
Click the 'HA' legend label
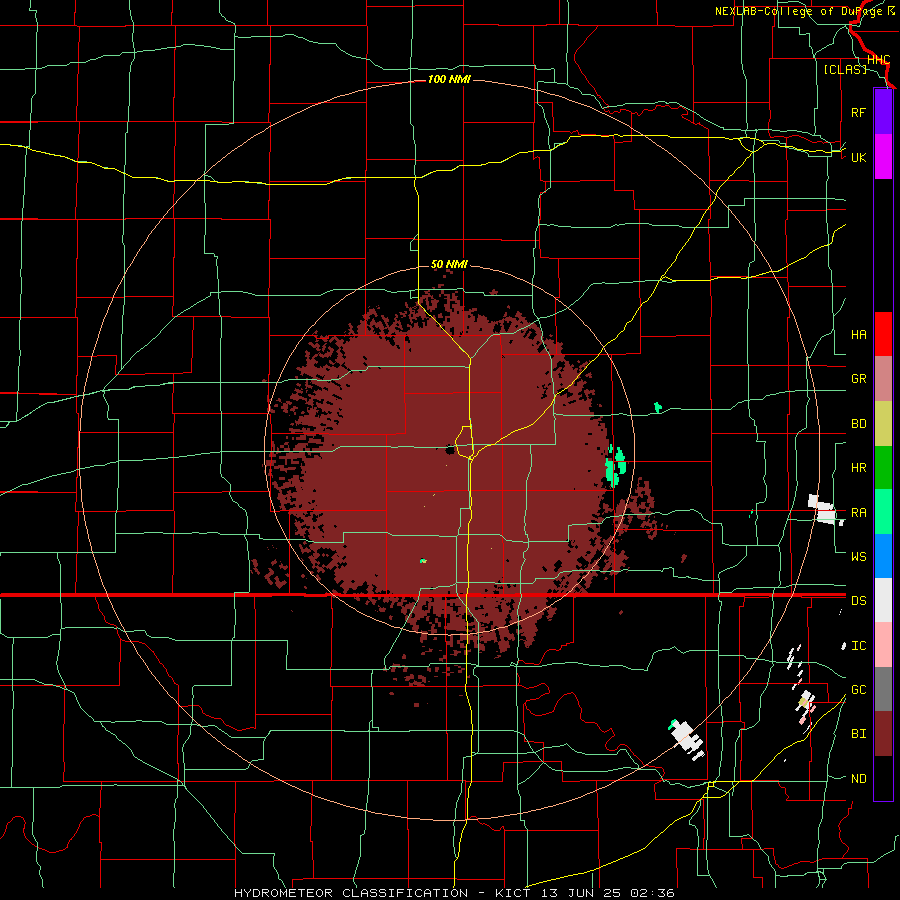[858, 335]
